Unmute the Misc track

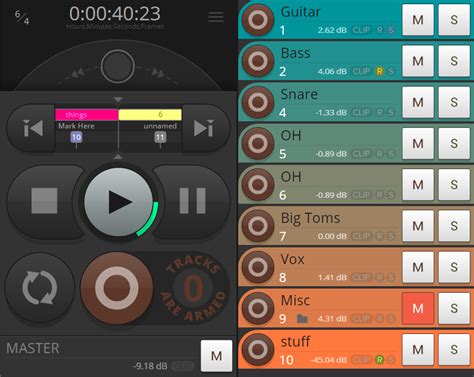(x=418, y=309)
